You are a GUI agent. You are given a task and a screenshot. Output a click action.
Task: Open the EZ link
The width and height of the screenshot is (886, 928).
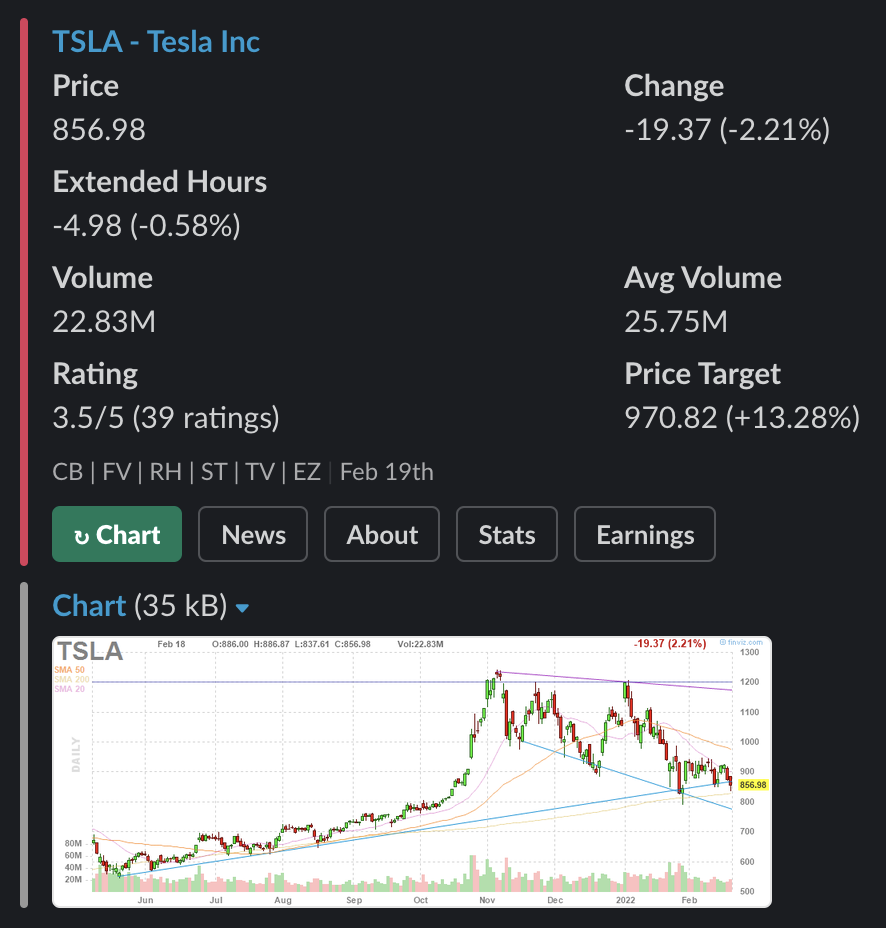coord(307,472)
